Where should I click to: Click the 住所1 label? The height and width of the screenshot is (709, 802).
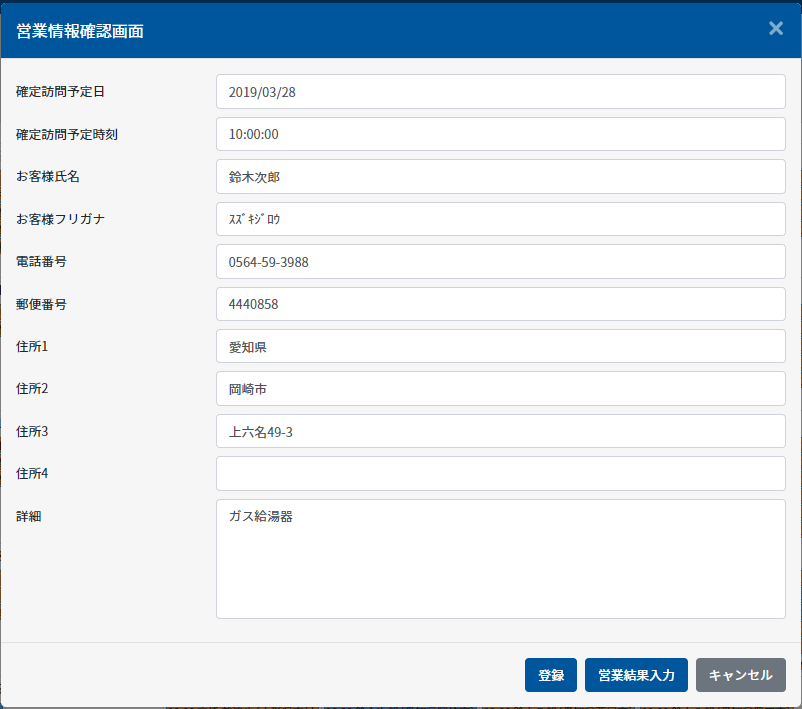[32, 346]
